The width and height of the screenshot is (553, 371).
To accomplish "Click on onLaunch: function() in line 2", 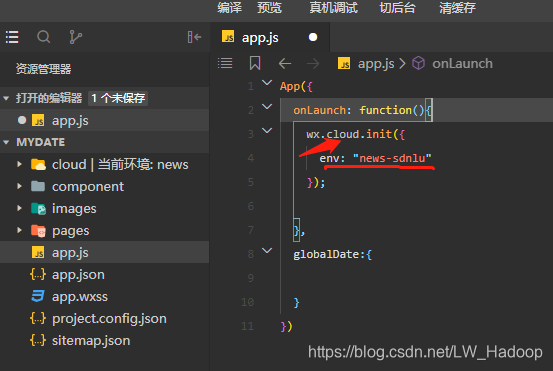I will pyautogui.click(x=358, y=110).
